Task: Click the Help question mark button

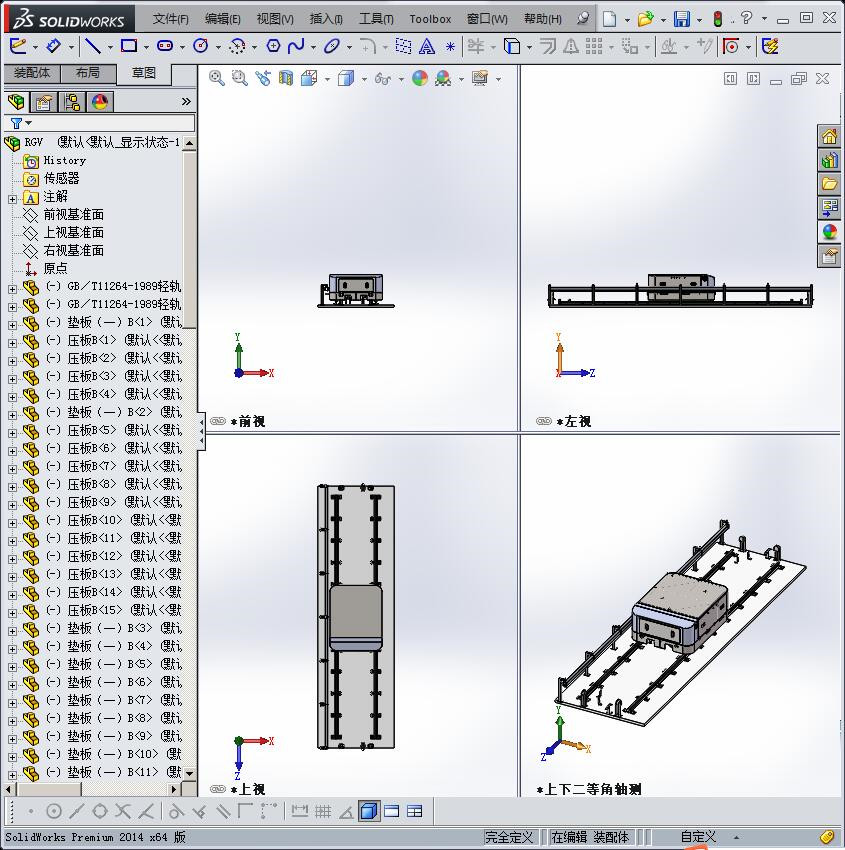Action: (x=746, y=18)
